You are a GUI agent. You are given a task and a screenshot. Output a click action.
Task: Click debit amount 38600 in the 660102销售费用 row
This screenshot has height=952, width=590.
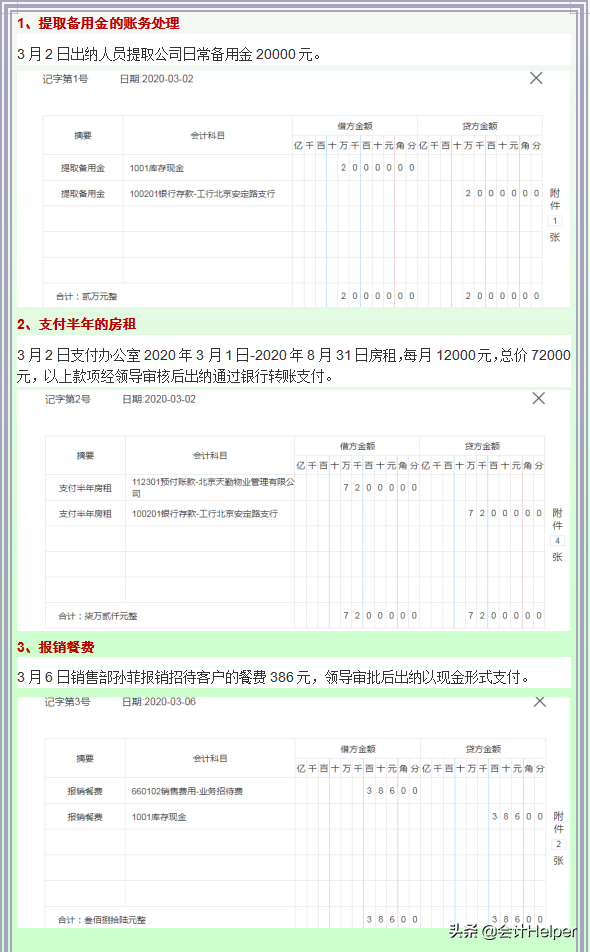(392, 790)
